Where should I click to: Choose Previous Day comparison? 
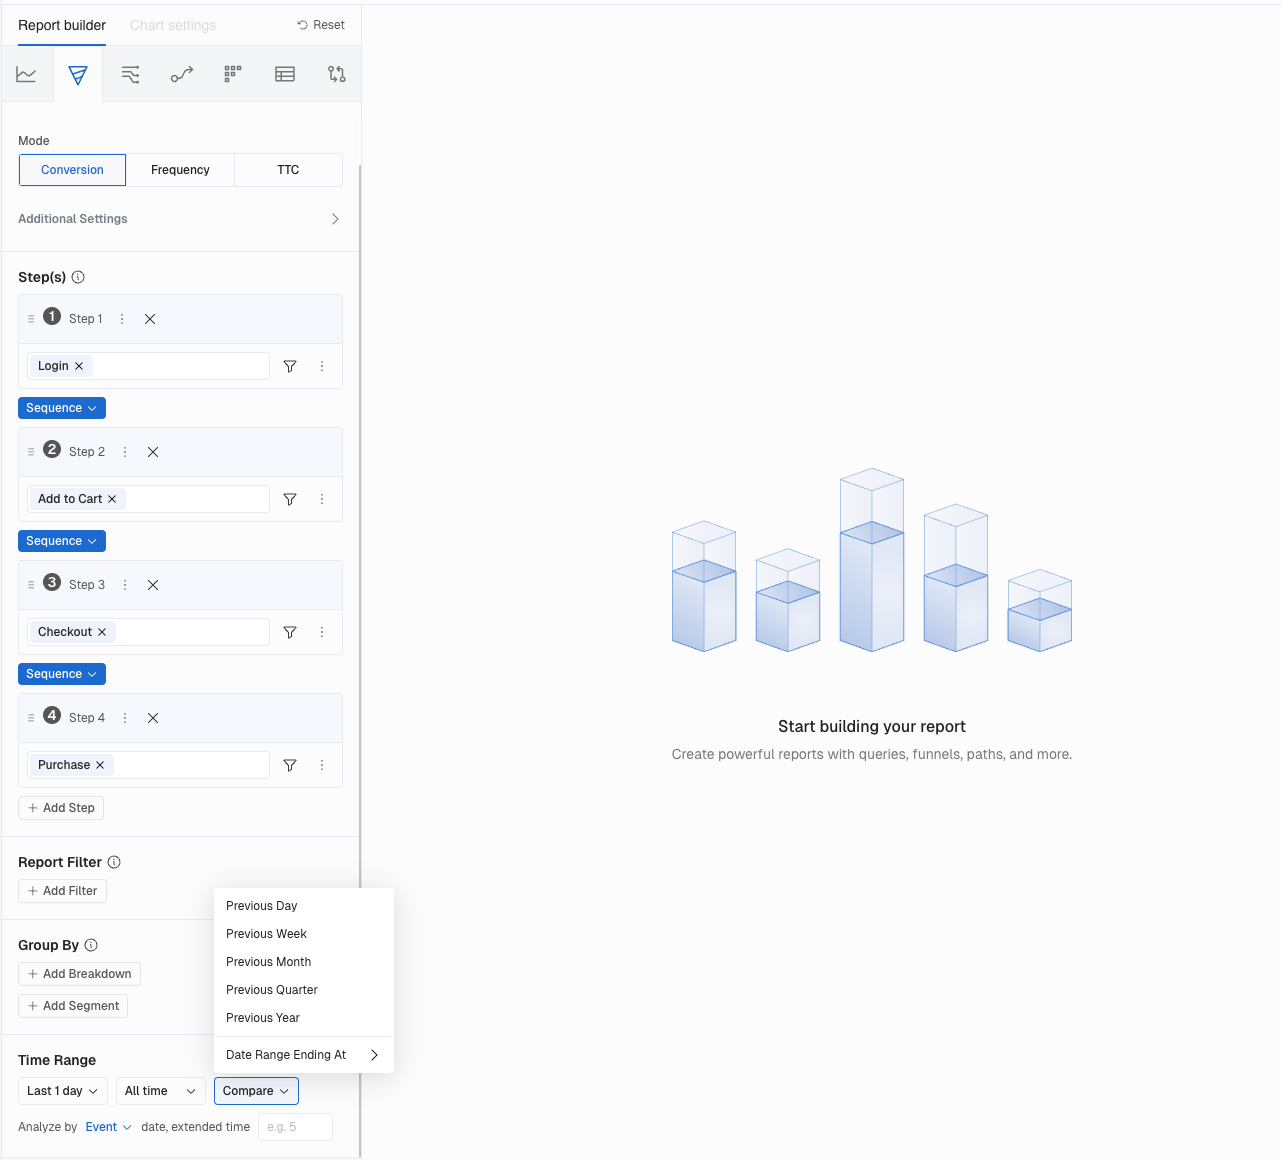304,906
